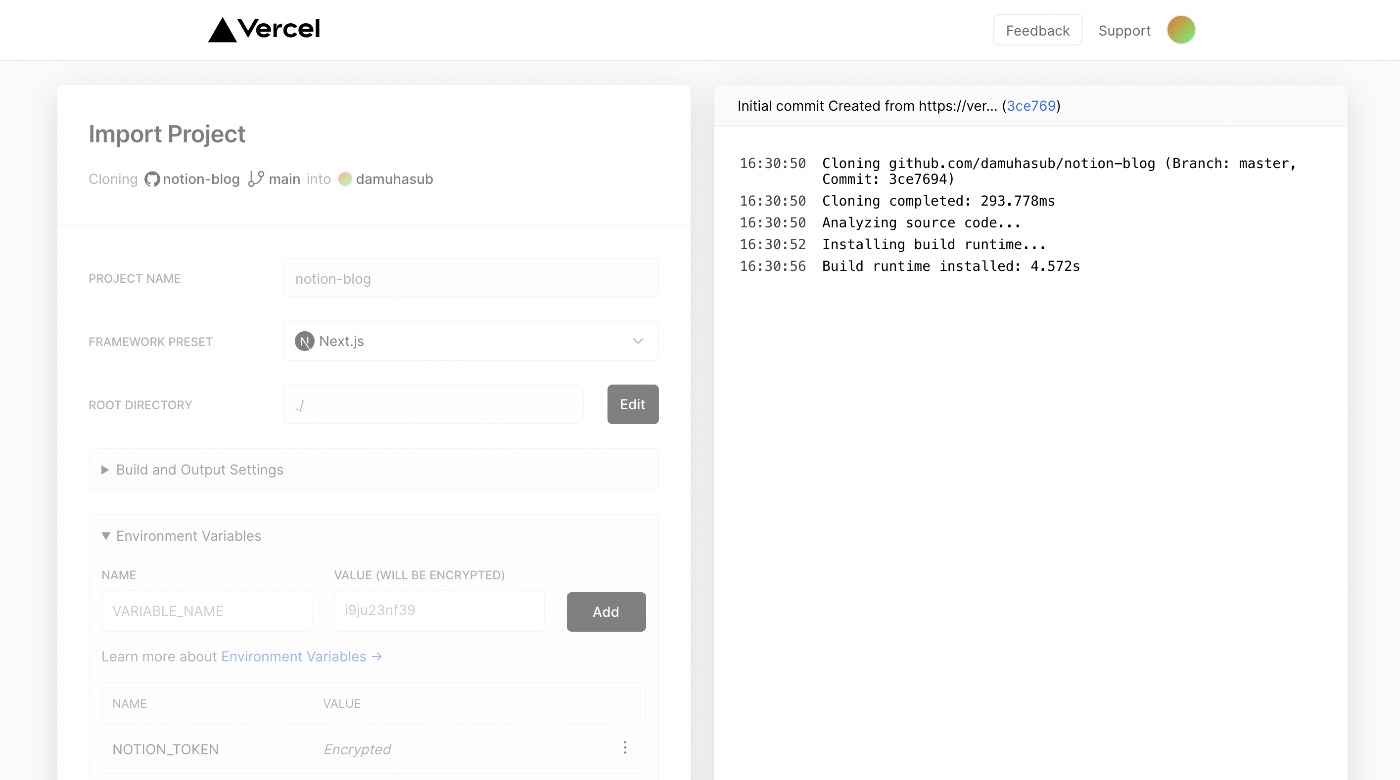
Task: Click the 'Analyzing source code...' log line
Action: [x=921, y=223]
